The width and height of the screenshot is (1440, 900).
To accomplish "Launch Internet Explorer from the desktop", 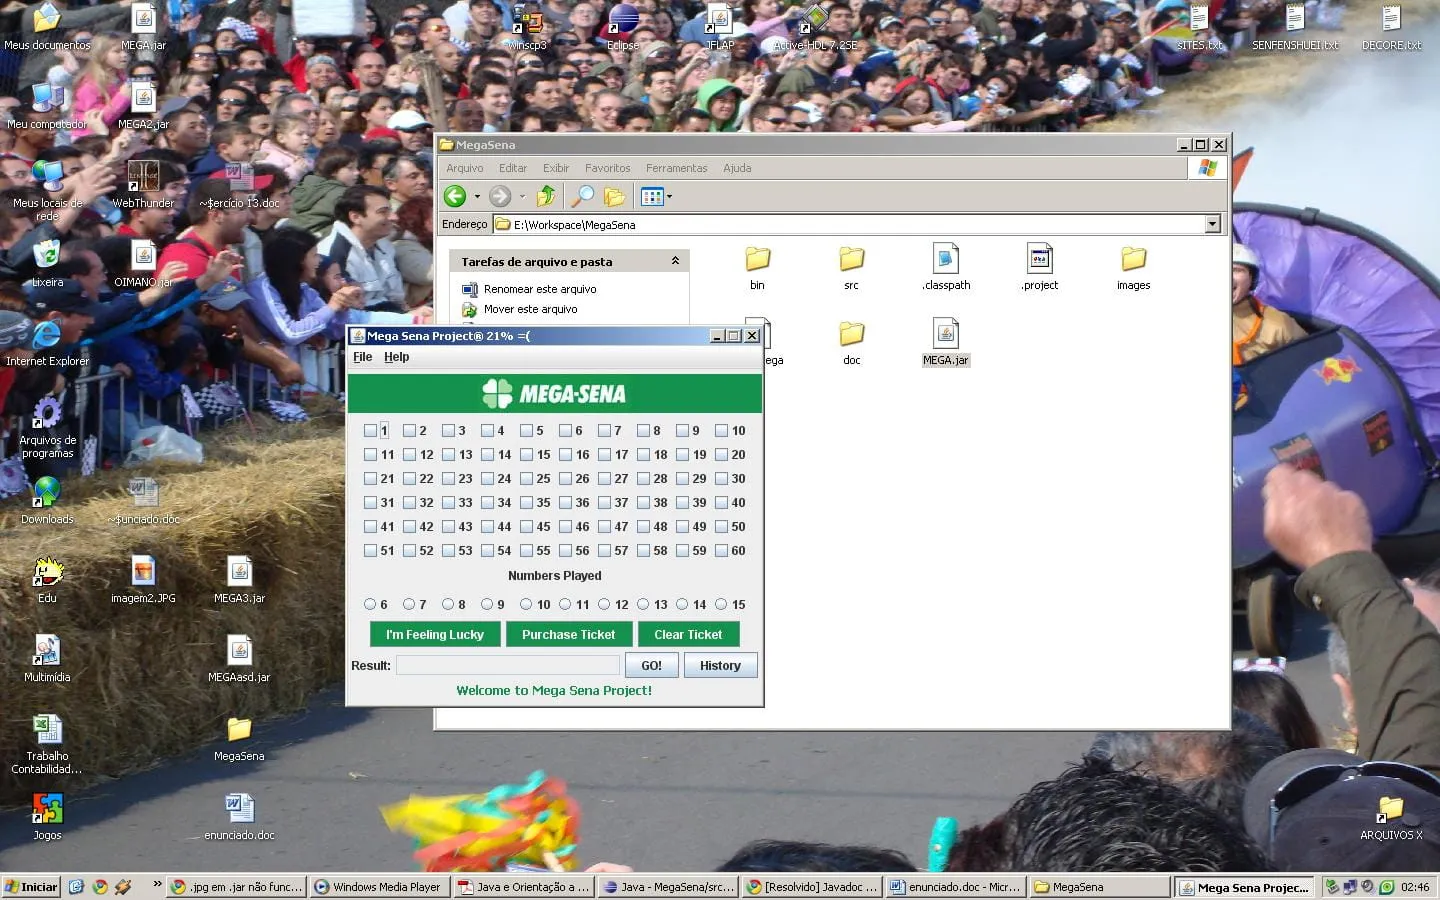I will [47, 343].
